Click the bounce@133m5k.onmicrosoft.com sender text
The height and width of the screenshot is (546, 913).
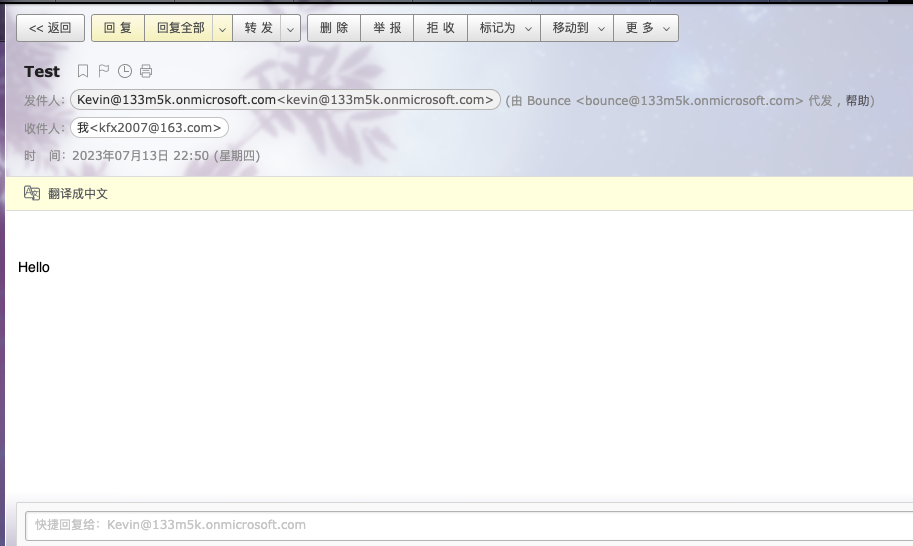click(689, 101)
